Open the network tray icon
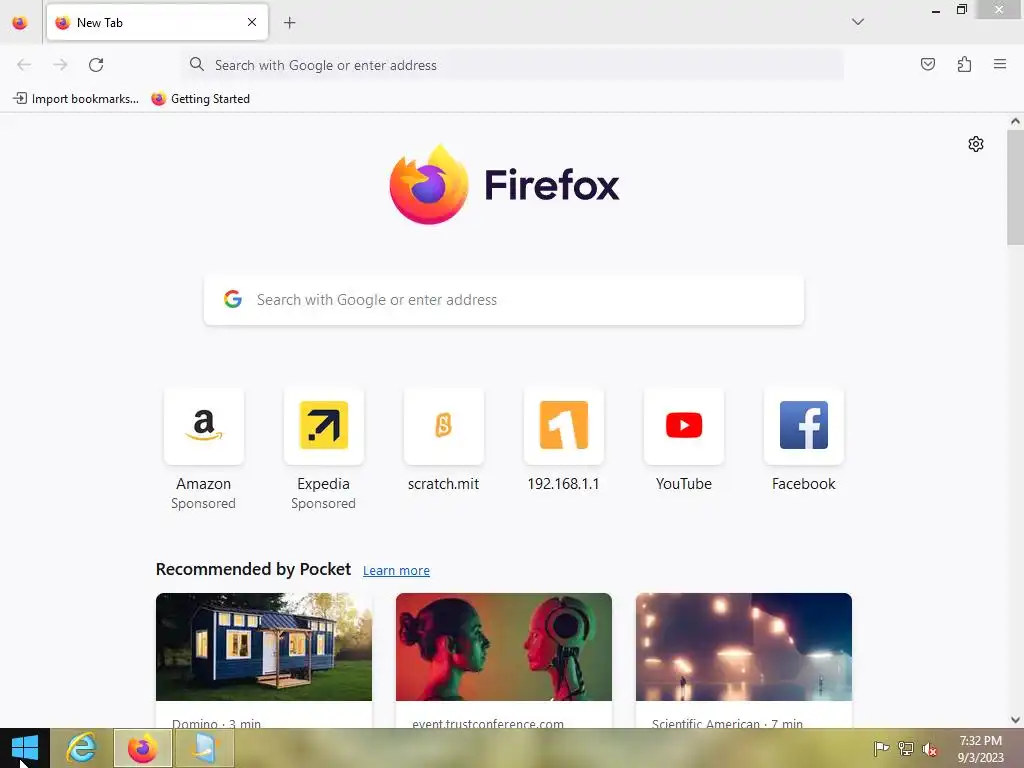The width and height of the screenshot is (1024, 768). pos(906,748)
